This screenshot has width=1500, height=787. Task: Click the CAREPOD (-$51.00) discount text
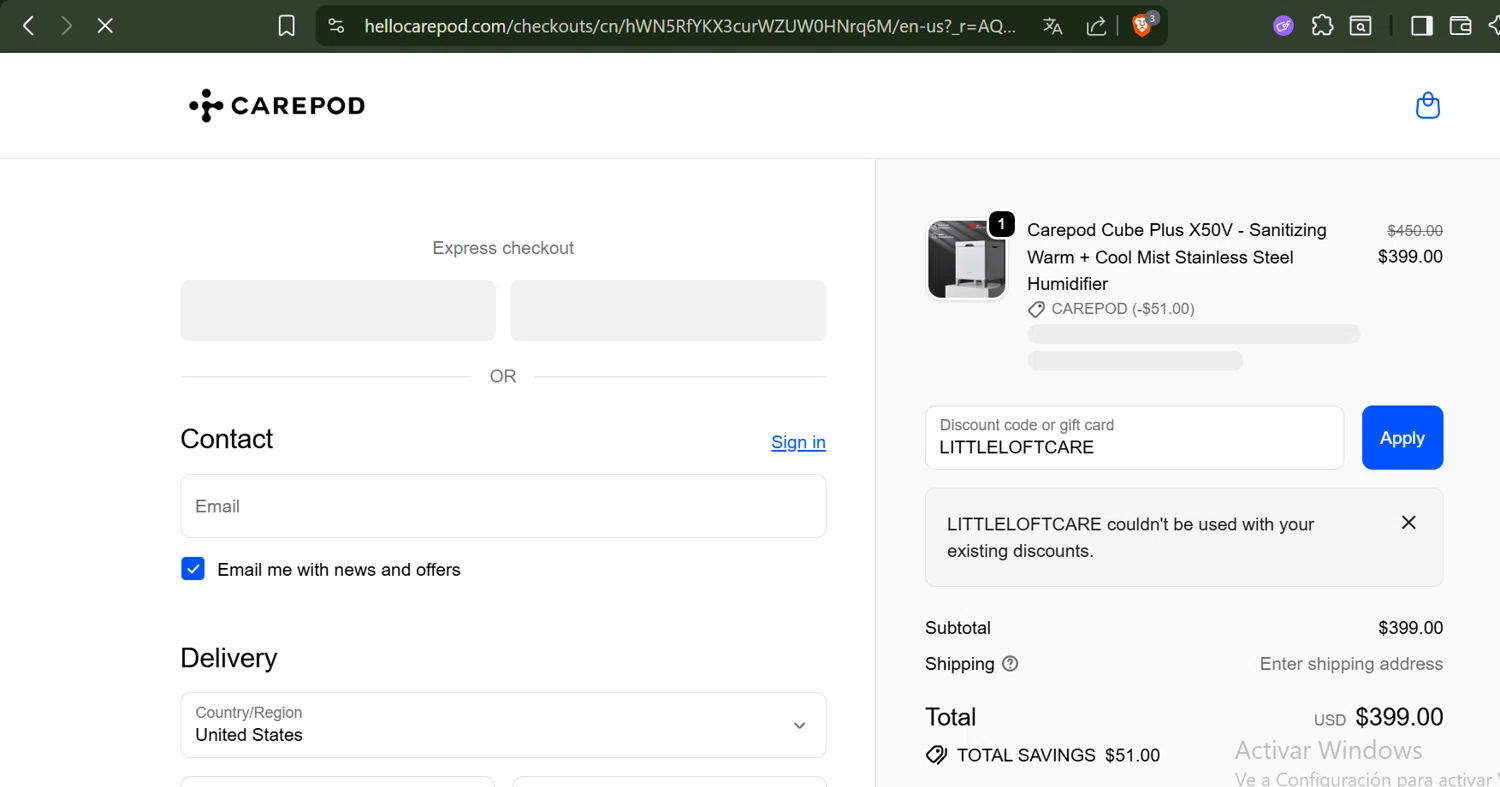(x=1122, y=309)
